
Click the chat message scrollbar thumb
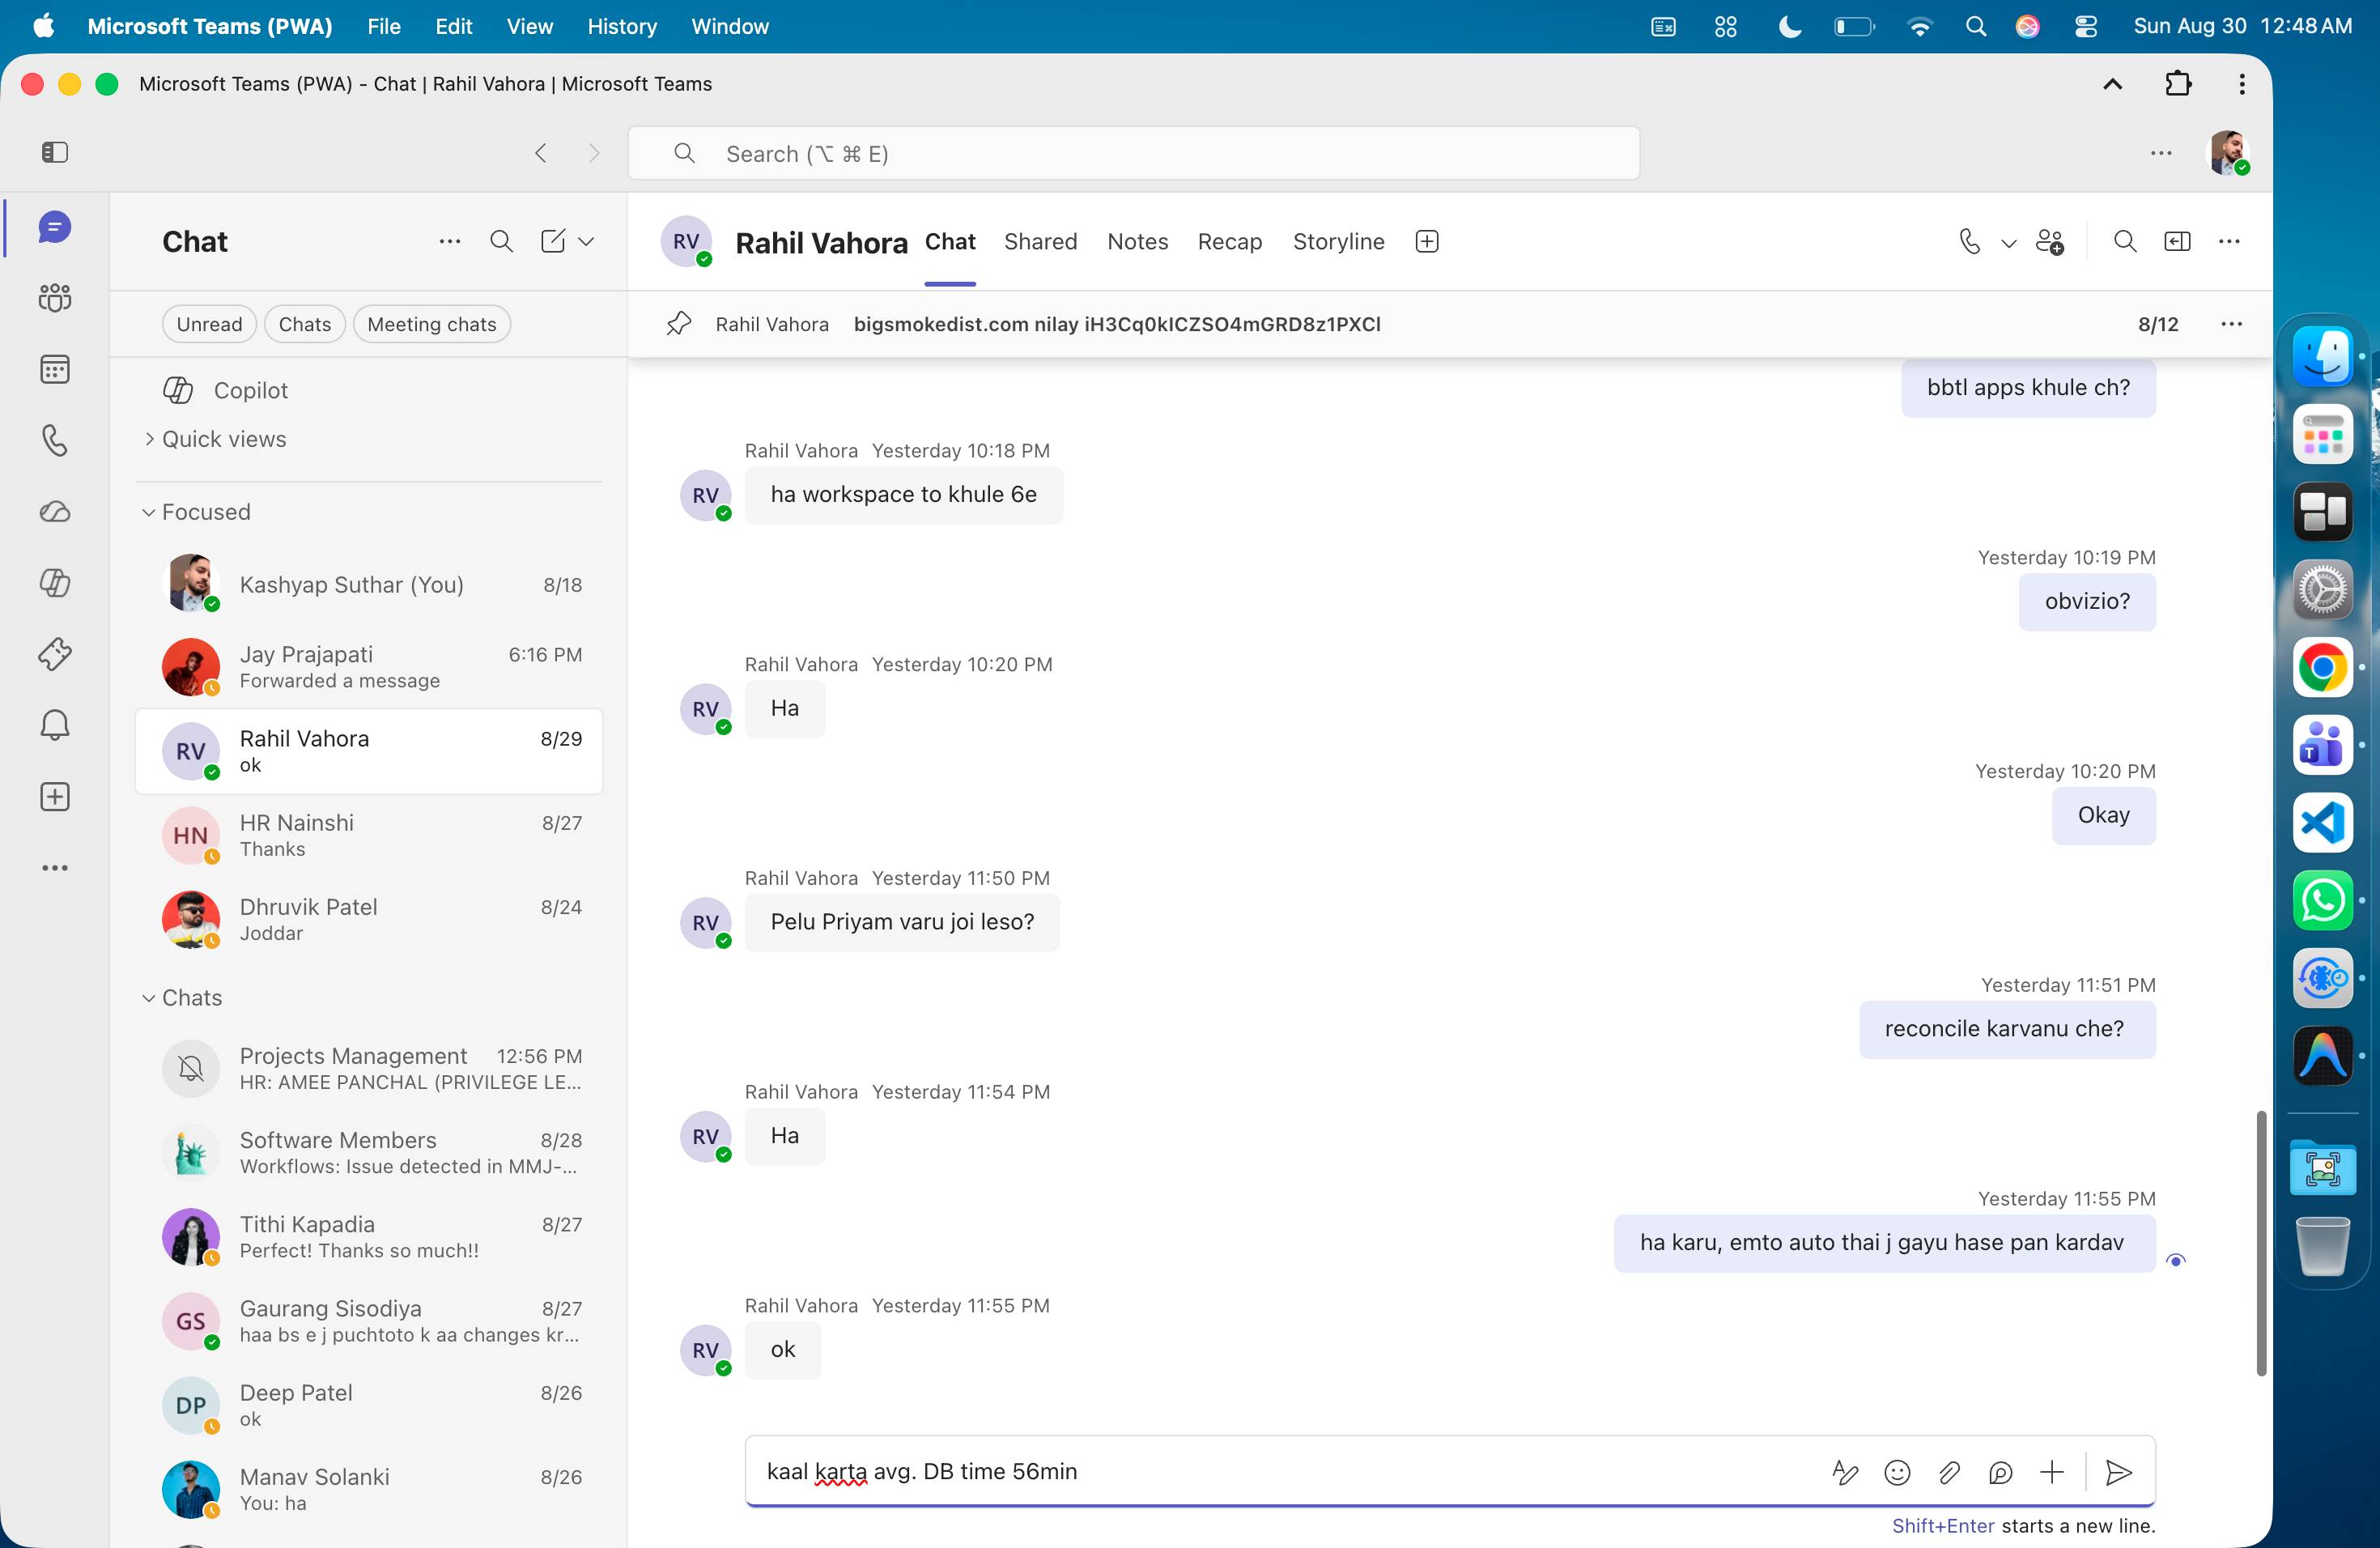tap(2260, 1243)
